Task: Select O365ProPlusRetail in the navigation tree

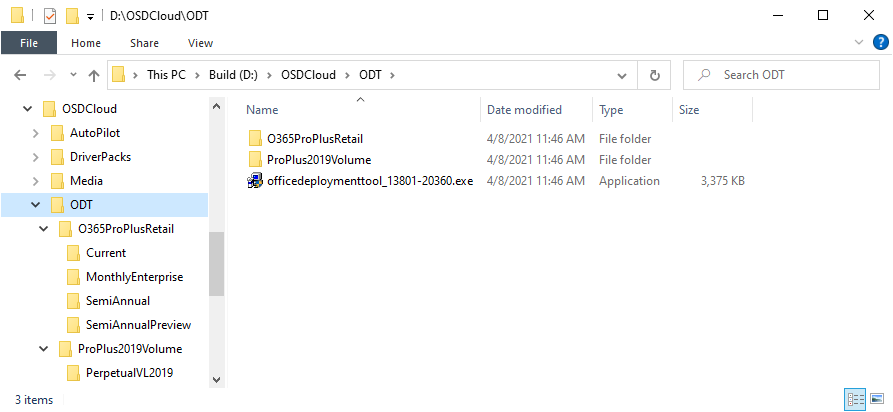Action: [x=125, y=229]
